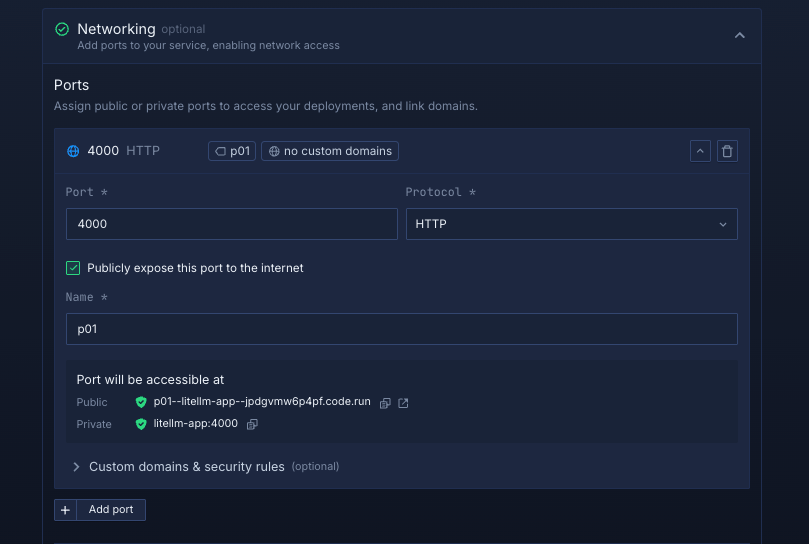Click the p01--litellm-app public URL text
Image resolution: width=809 pixels, height=544 pixels.
pos(262,402)
